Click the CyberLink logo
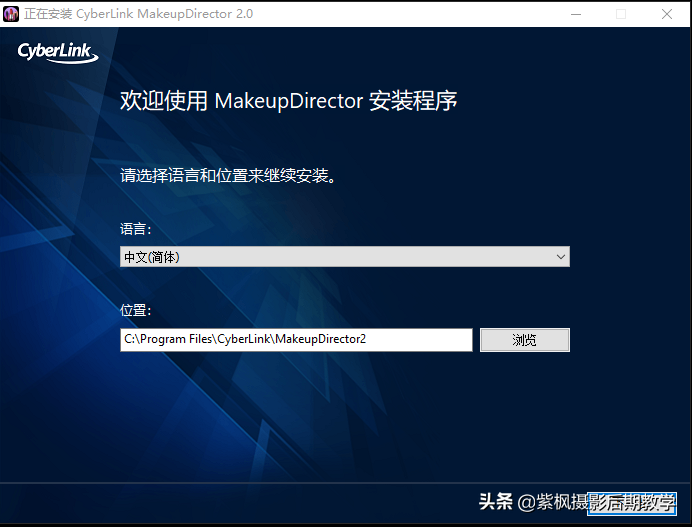692x527 pixels. tap(57, 53)
